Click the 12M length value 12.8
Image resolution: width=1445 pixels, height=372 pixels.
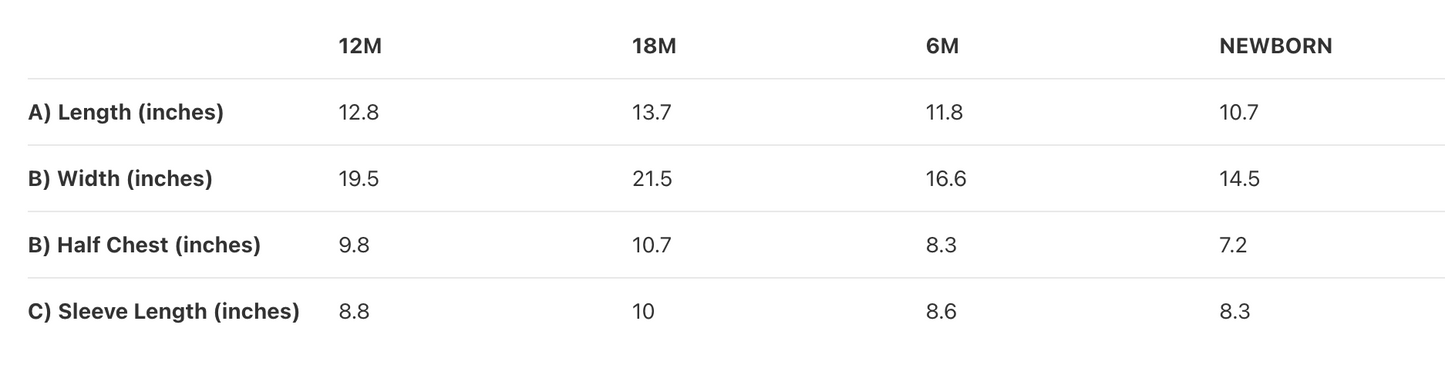[x=359, y=112]
